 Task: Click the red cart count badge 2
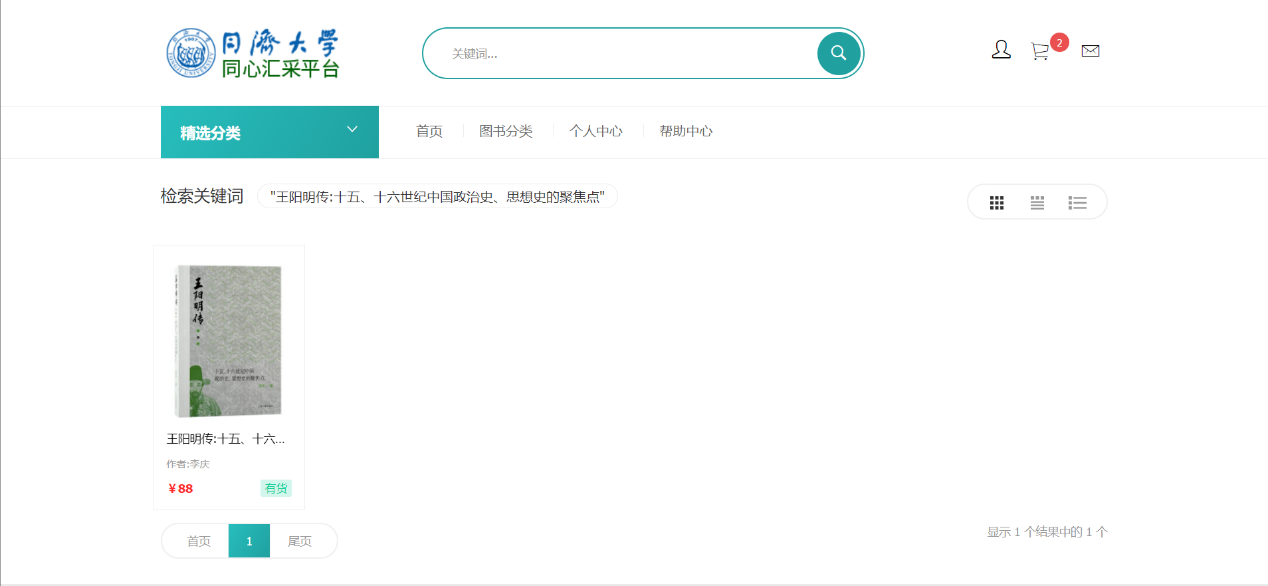point(1059,42)
